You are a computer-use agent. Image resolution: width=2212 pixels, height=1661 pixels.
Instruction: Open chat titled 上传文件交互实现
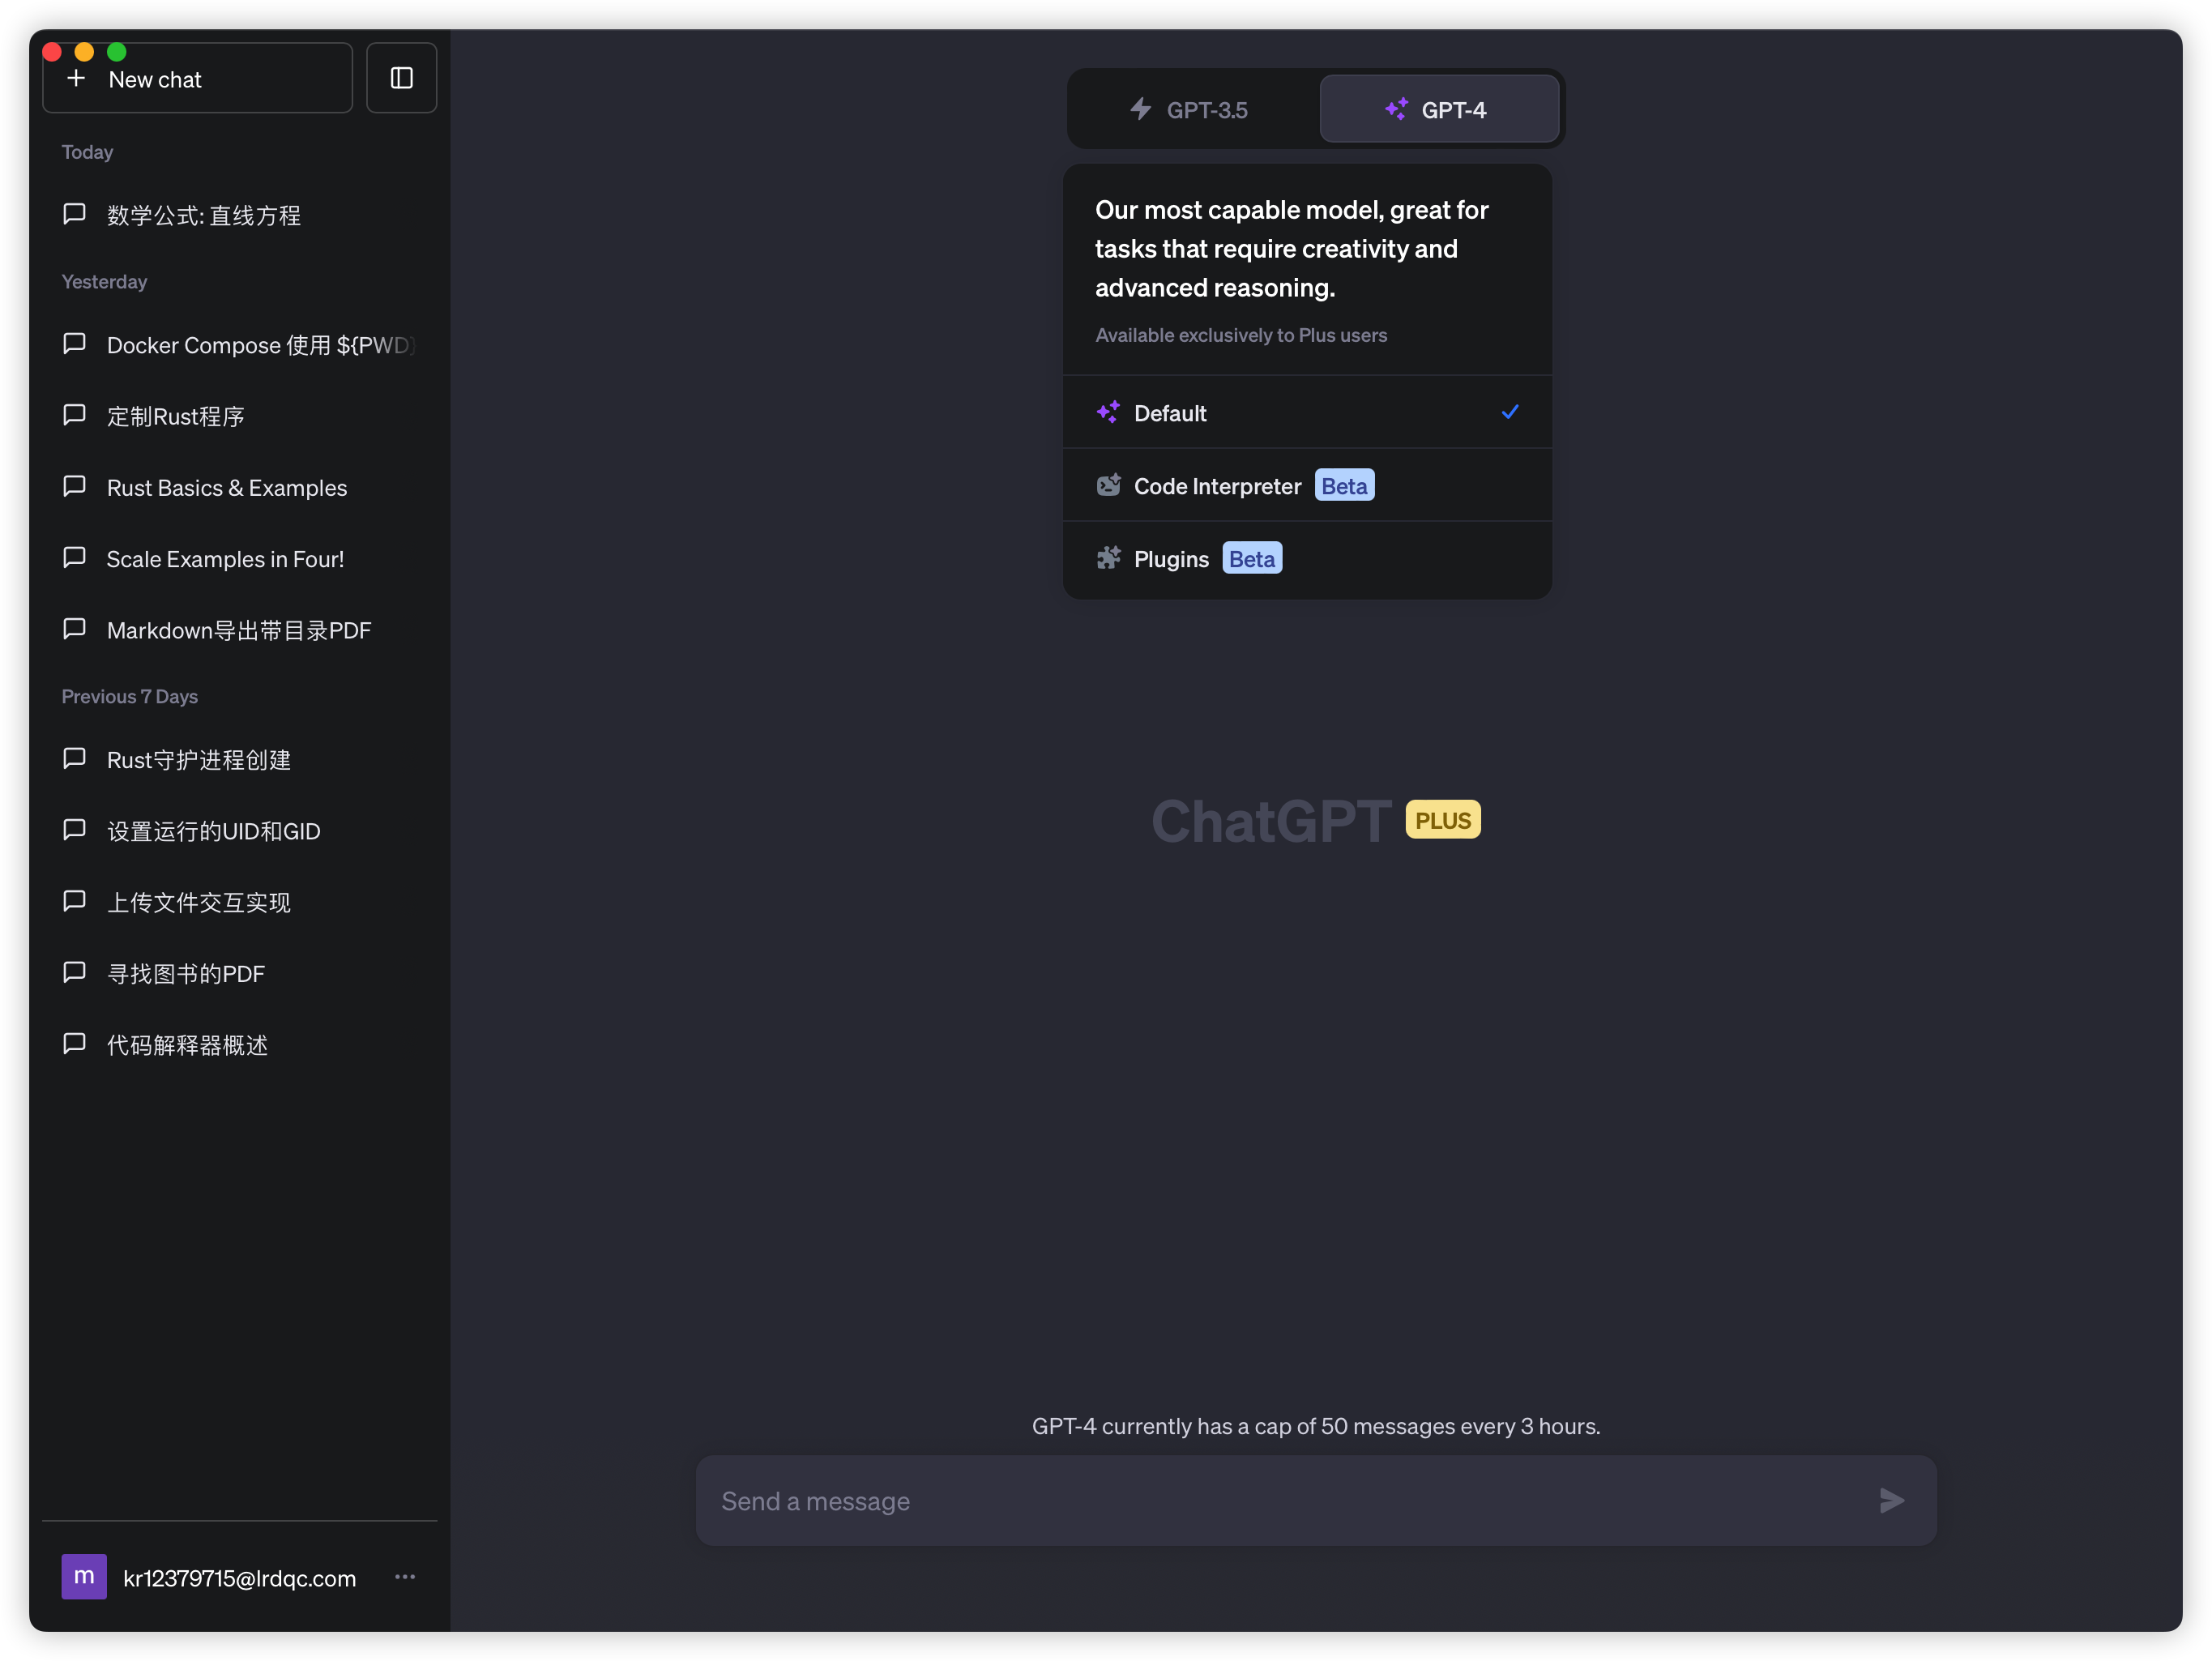click(x=240, y=901)
